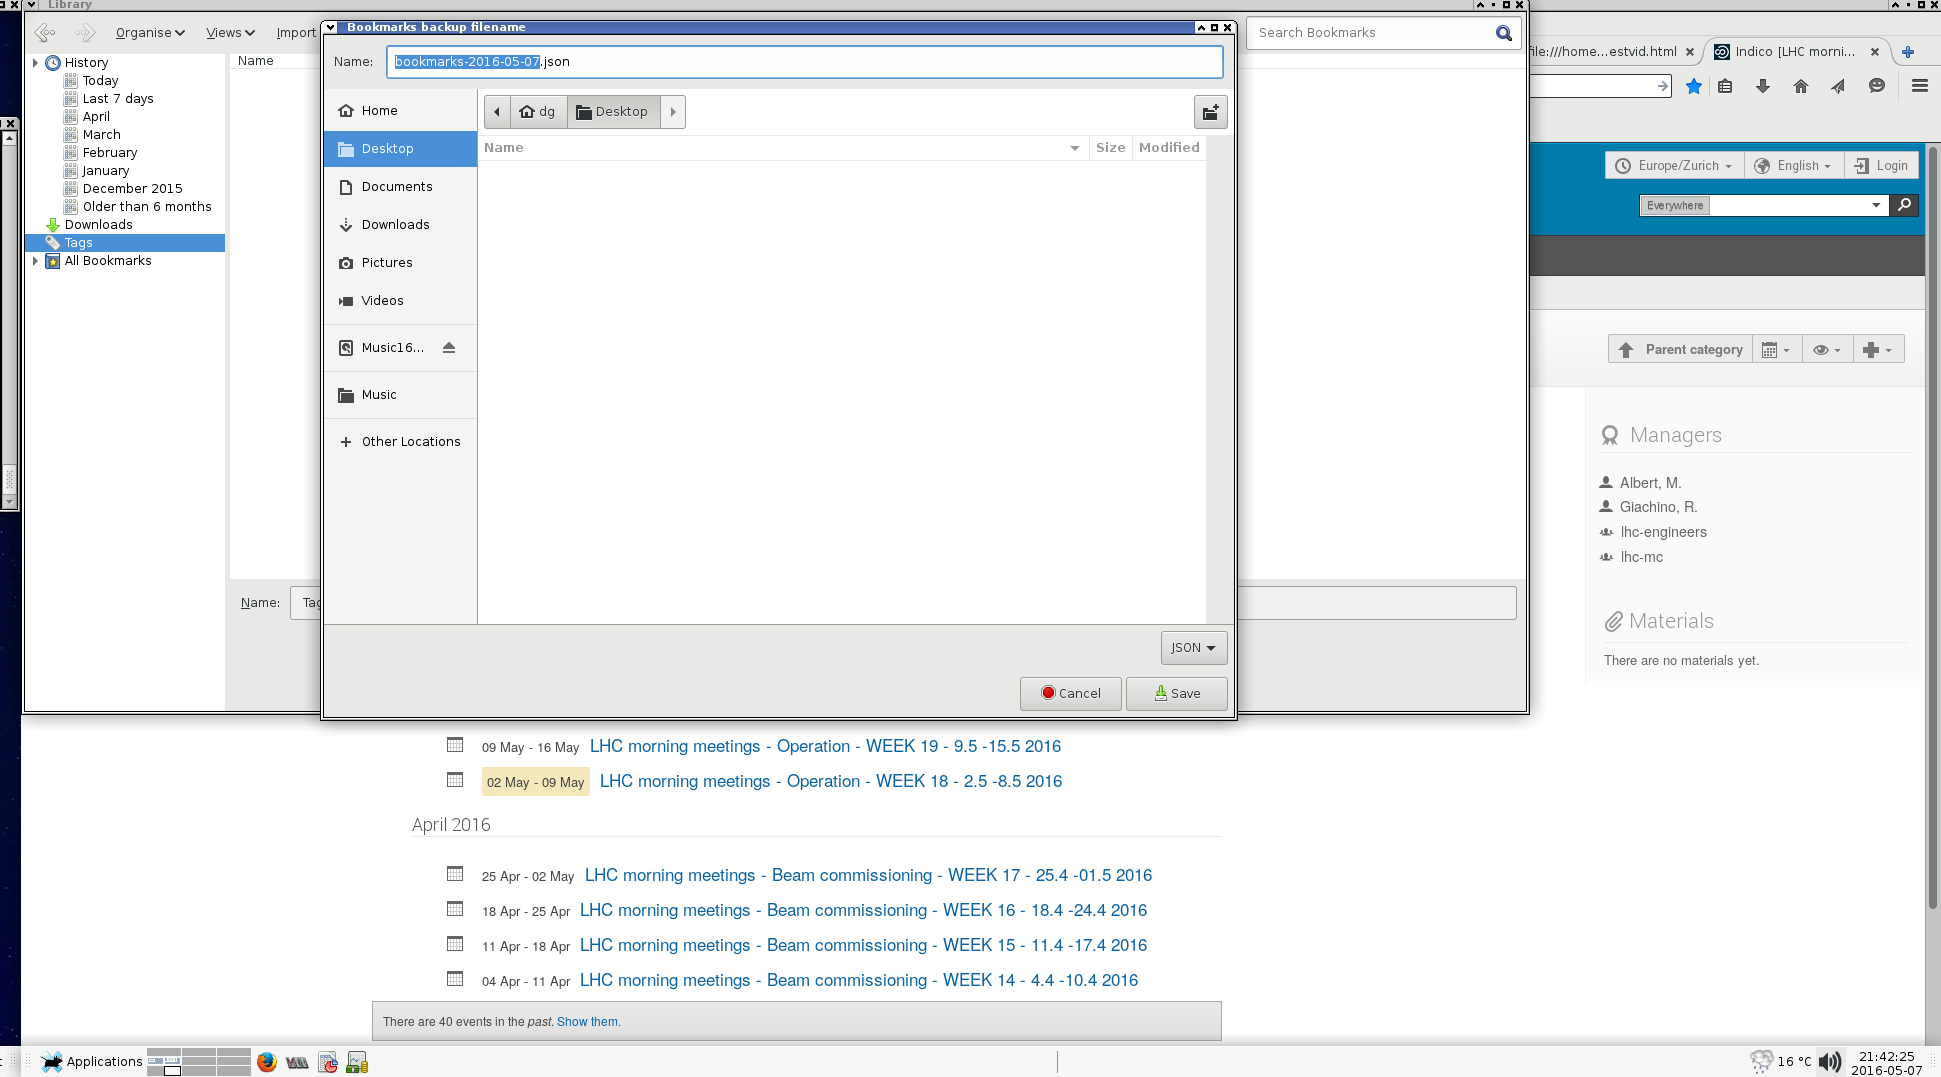Open LHC morning meetings WEEK 18 link
This screenshot has height=1077, width=1941.
tap(831, 782)
